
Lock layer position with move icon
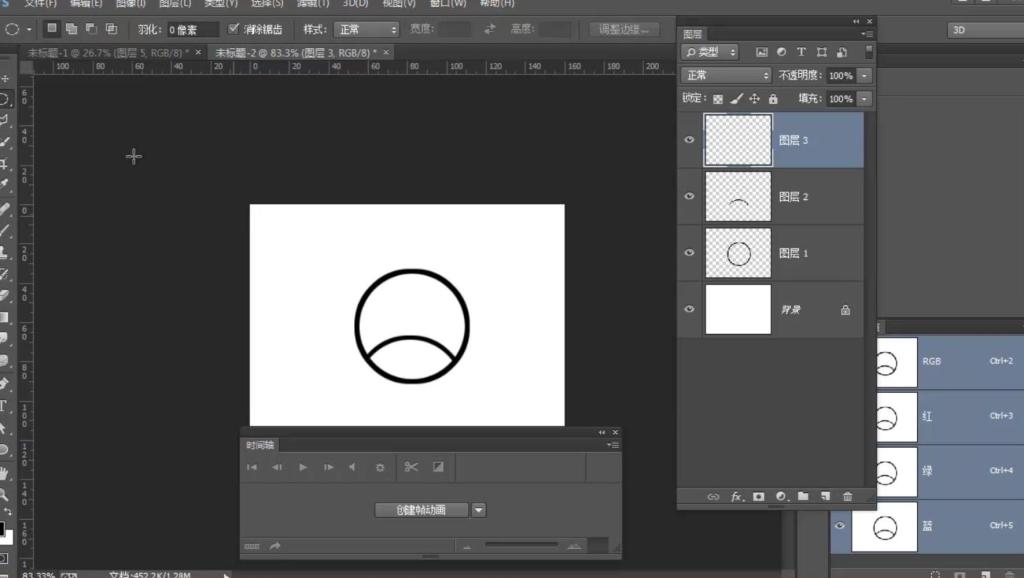click(754, 99)
